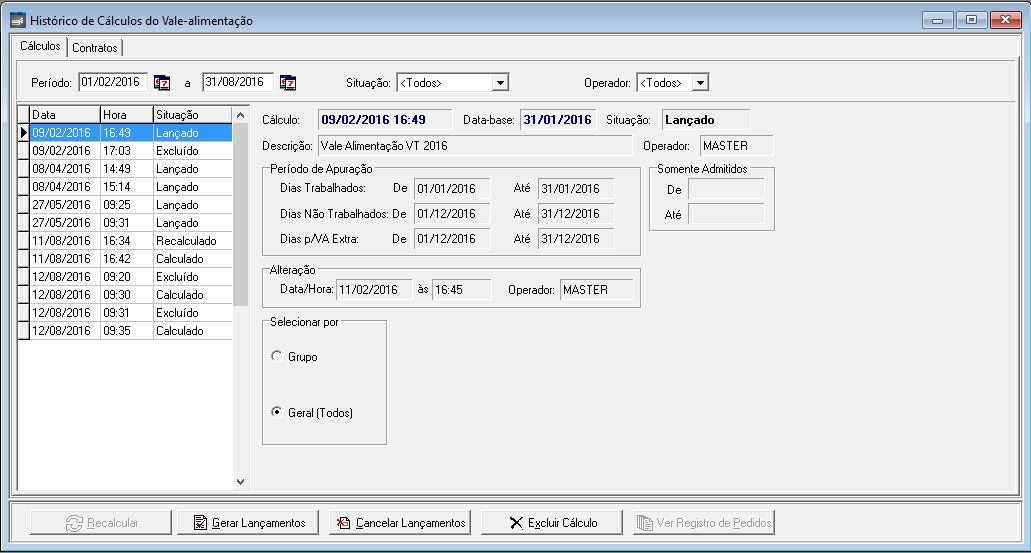Image resolution: width=1031 pixels, height=553 pixels.
Task: Expand the Operador dropdown
Action: click(700, 82)
